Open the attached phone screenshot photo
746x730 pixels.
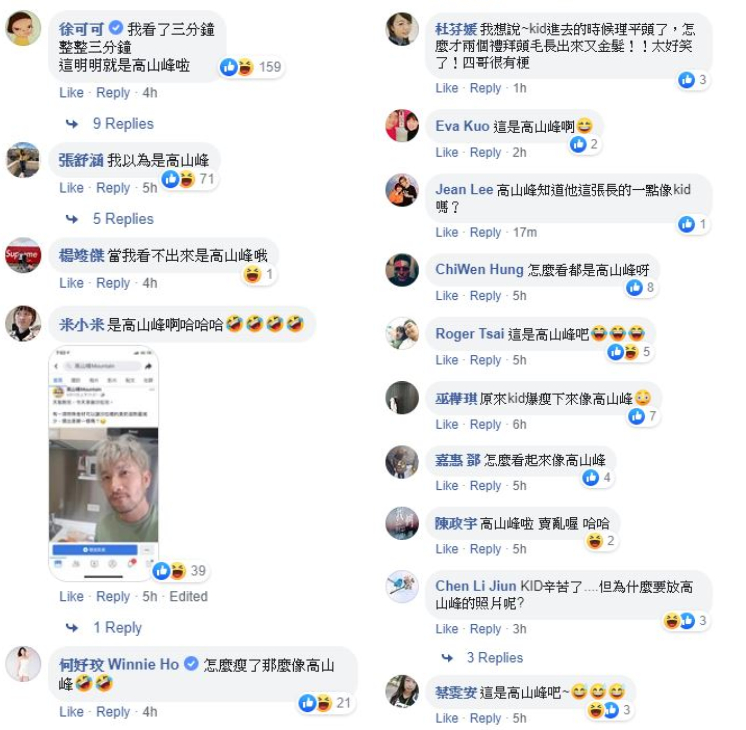point(104,463)
